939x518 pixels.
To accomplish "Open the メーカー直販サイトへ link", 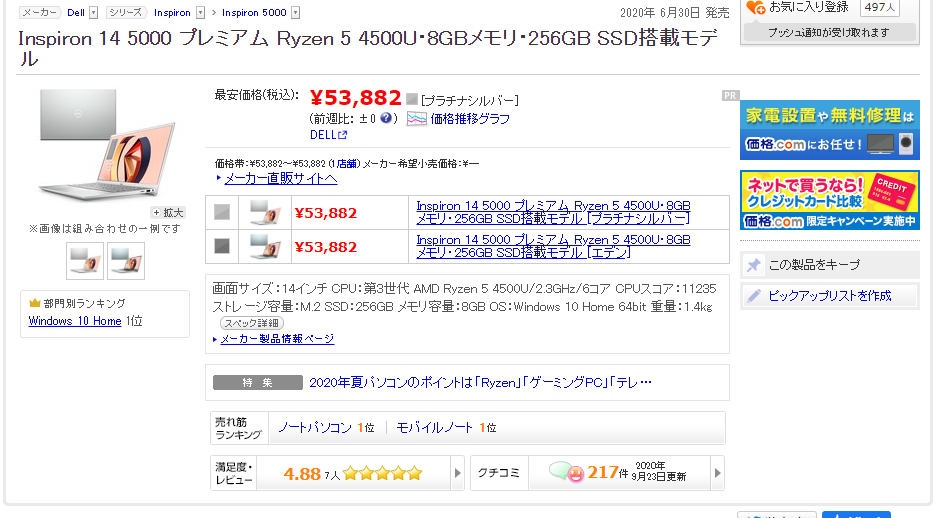I will click(x=281, y=178).
